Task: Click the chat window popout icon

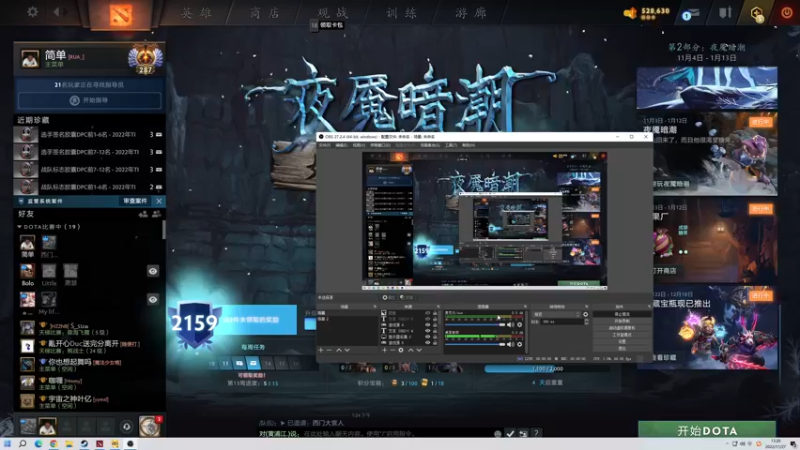Action: click(523, 434)
